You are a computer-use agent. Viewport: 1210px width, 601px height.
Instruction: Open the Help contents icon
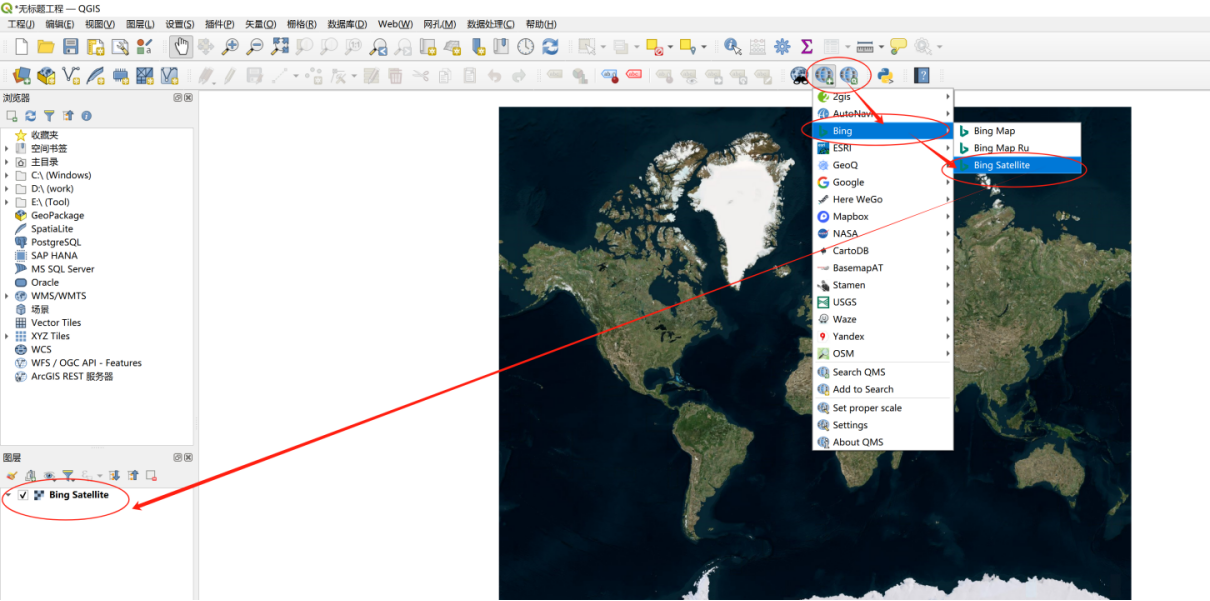[922, 75]
